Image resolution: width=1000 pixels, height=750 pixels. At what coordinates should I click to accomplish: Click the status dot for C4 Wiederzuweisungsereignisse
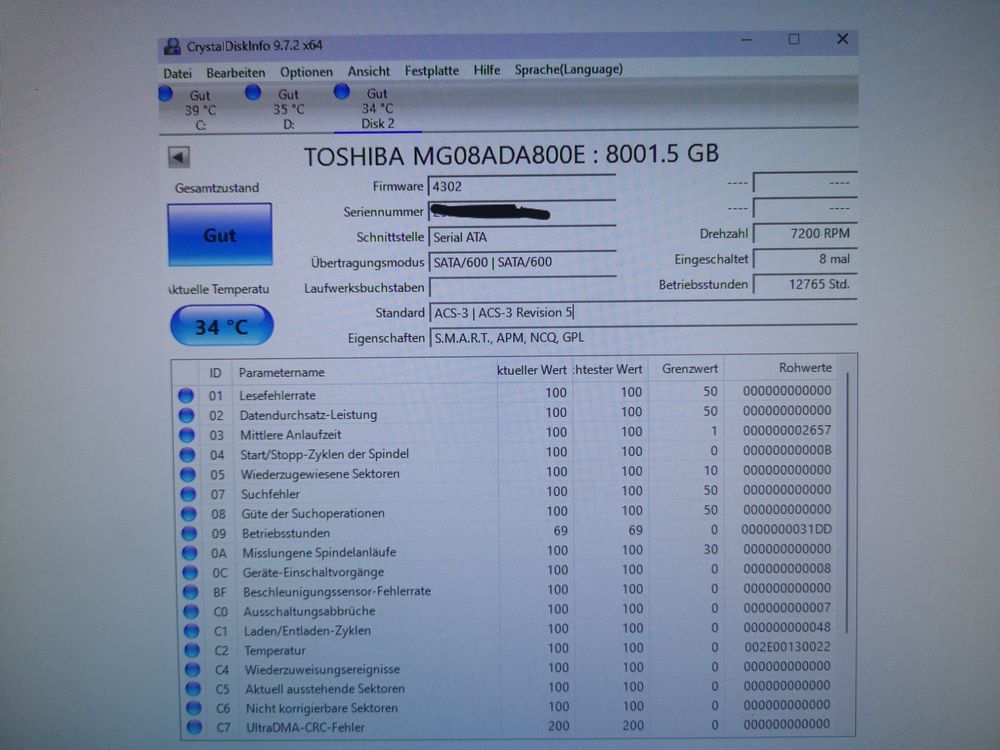click(x=193, y=670)
